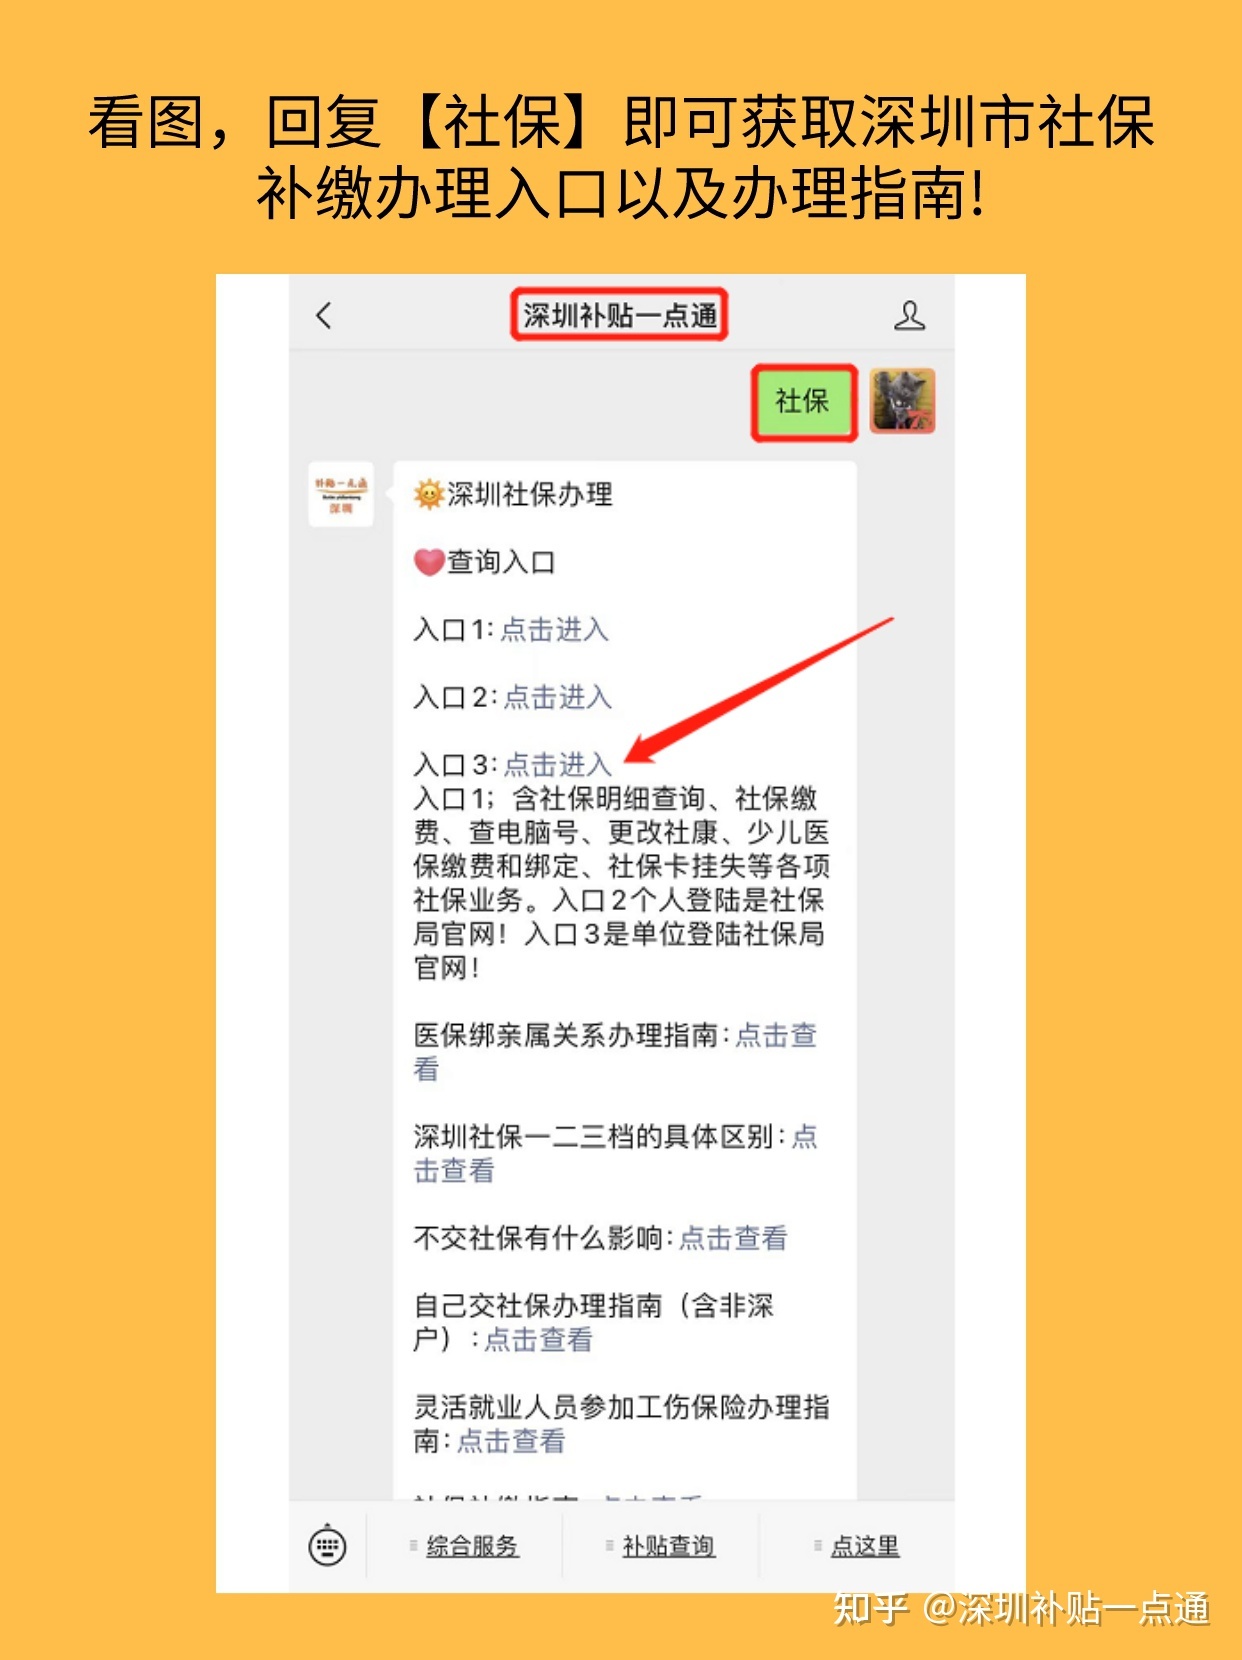Open 不交社保有什么影响 点击查看 link
The image size is (1242, 1660).
point(733,1238)
